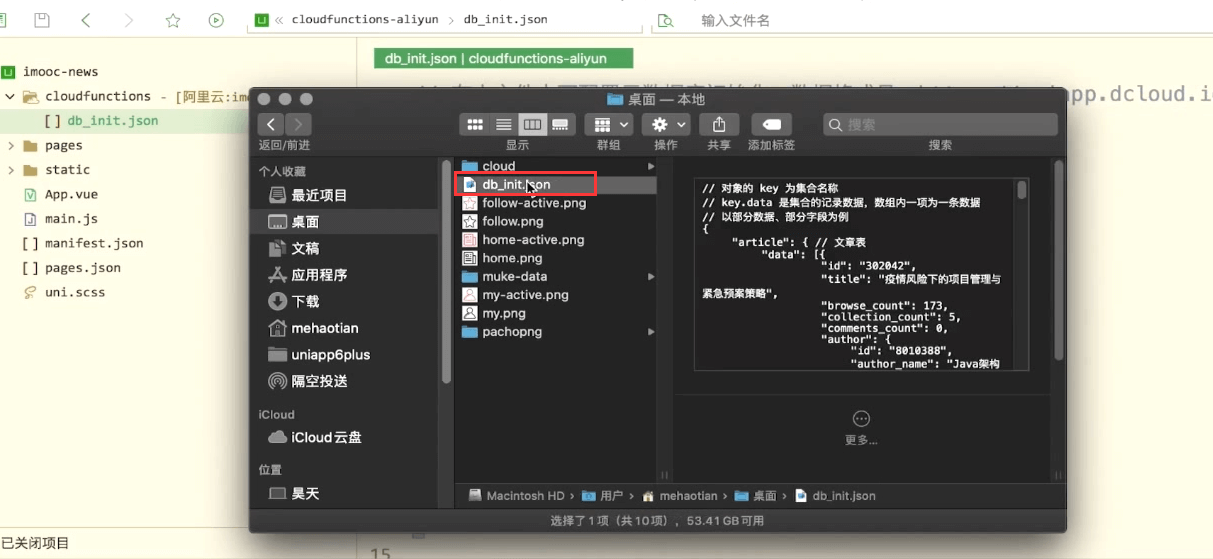Select home.png in Finder list
The width and height of the screenshot is (1213, 559).
512,258
